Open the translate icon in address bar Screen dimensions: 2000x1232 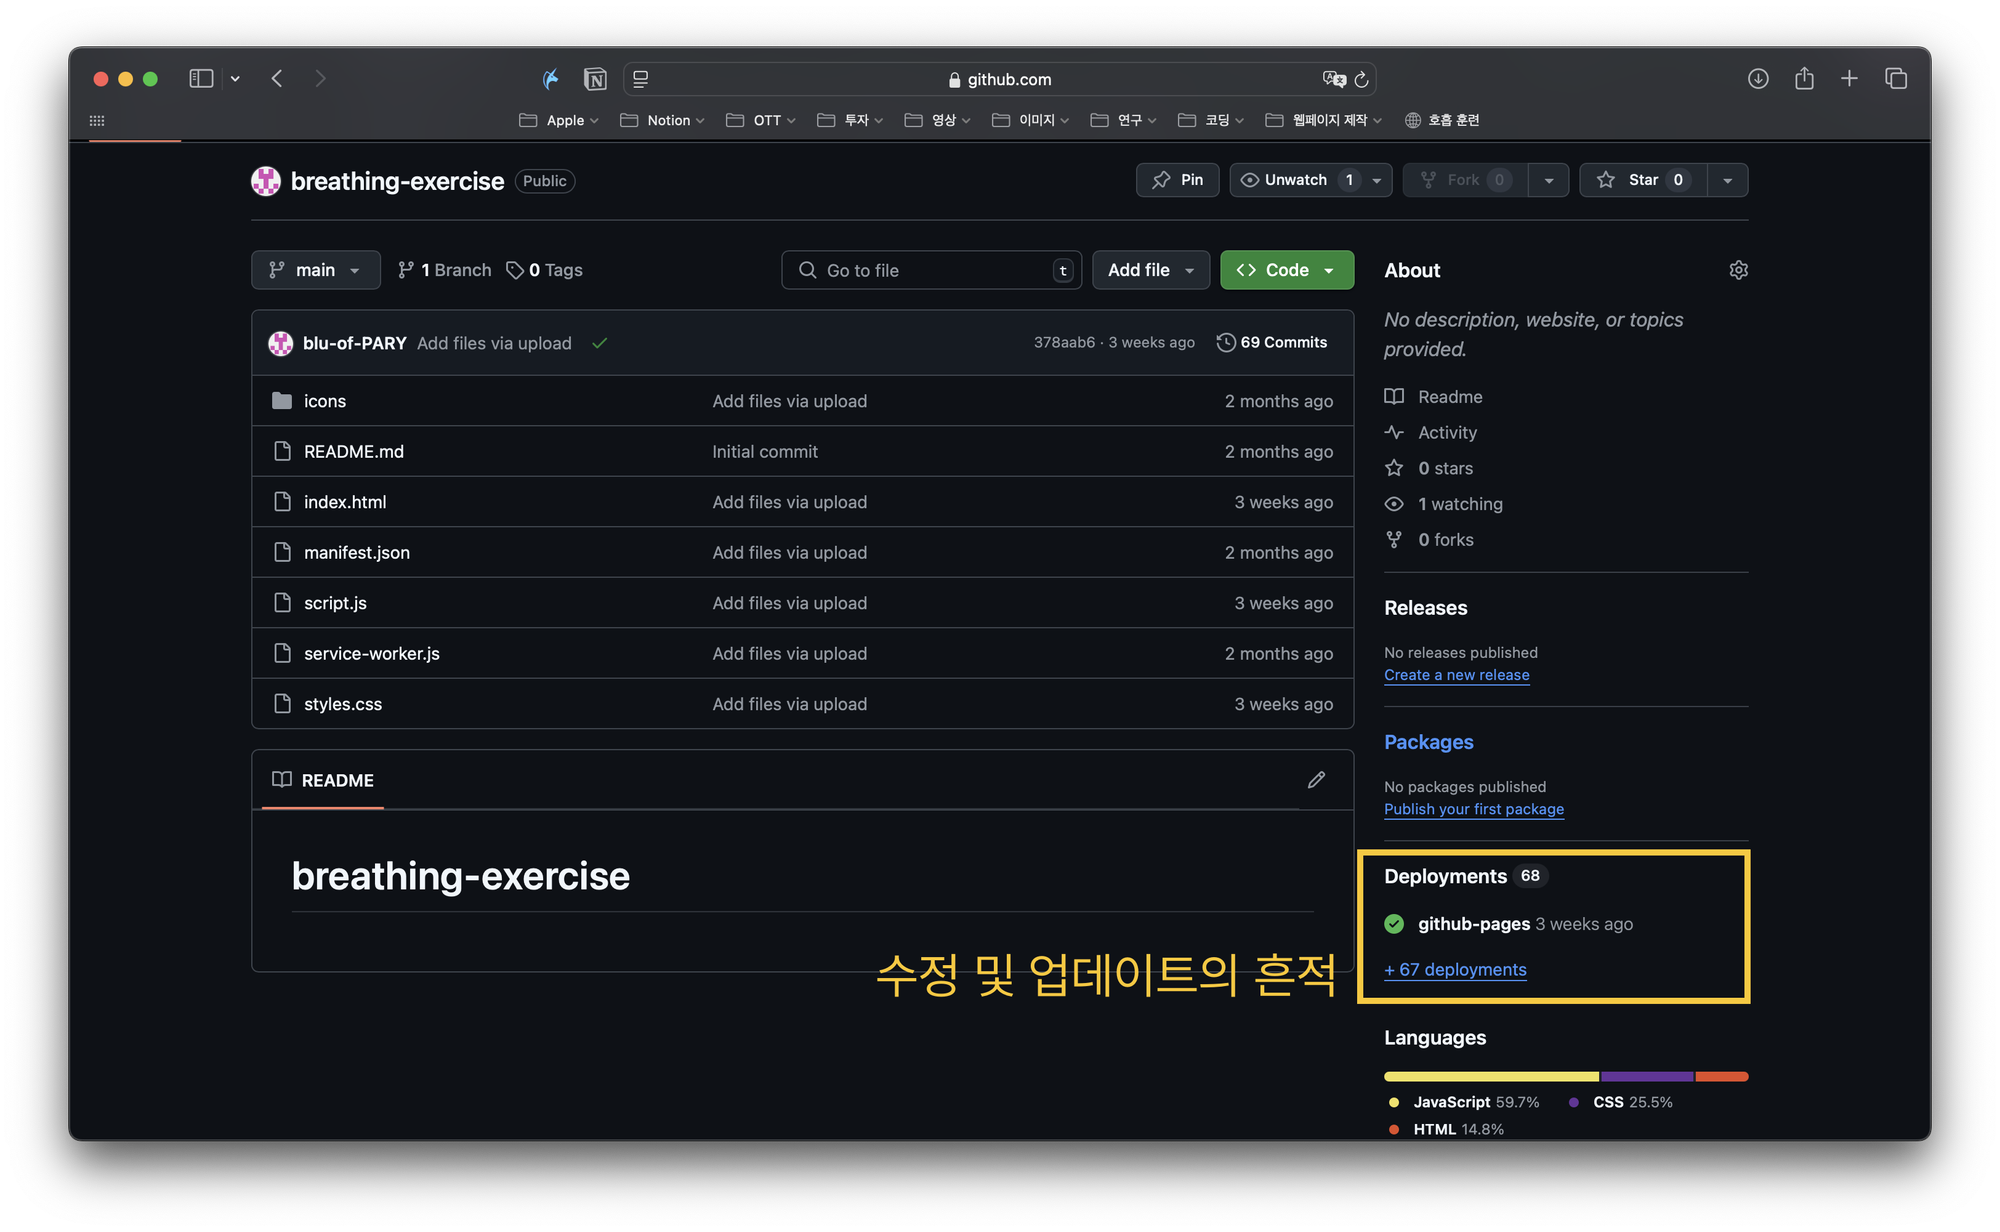coord(1334,79)
